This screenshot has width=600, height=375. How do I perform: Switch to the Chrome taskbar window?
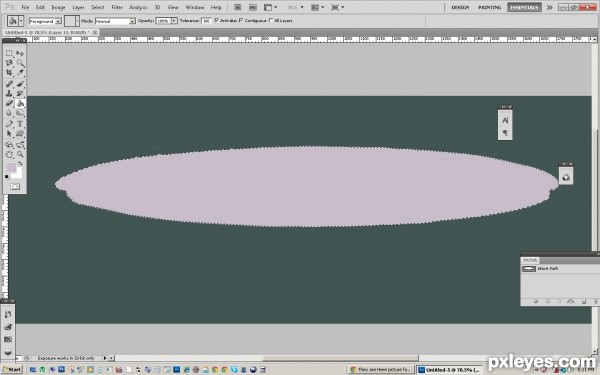tap(382, 370)
